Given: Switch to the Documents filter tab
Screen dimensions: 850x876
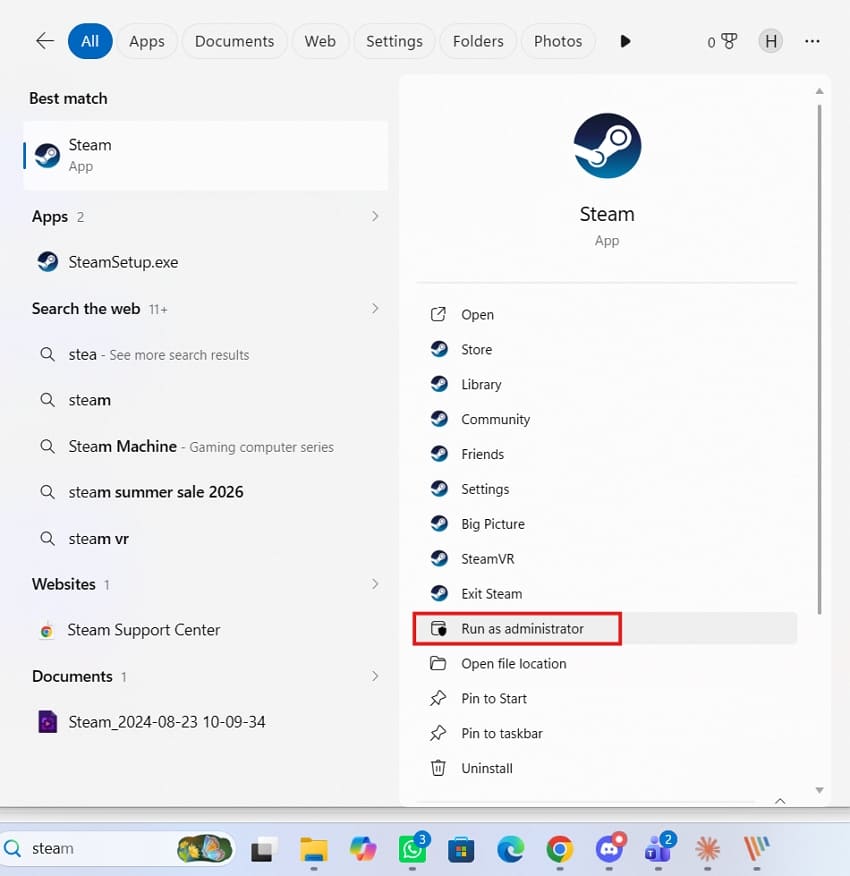Looking at the screenshot, I should 234,41.
